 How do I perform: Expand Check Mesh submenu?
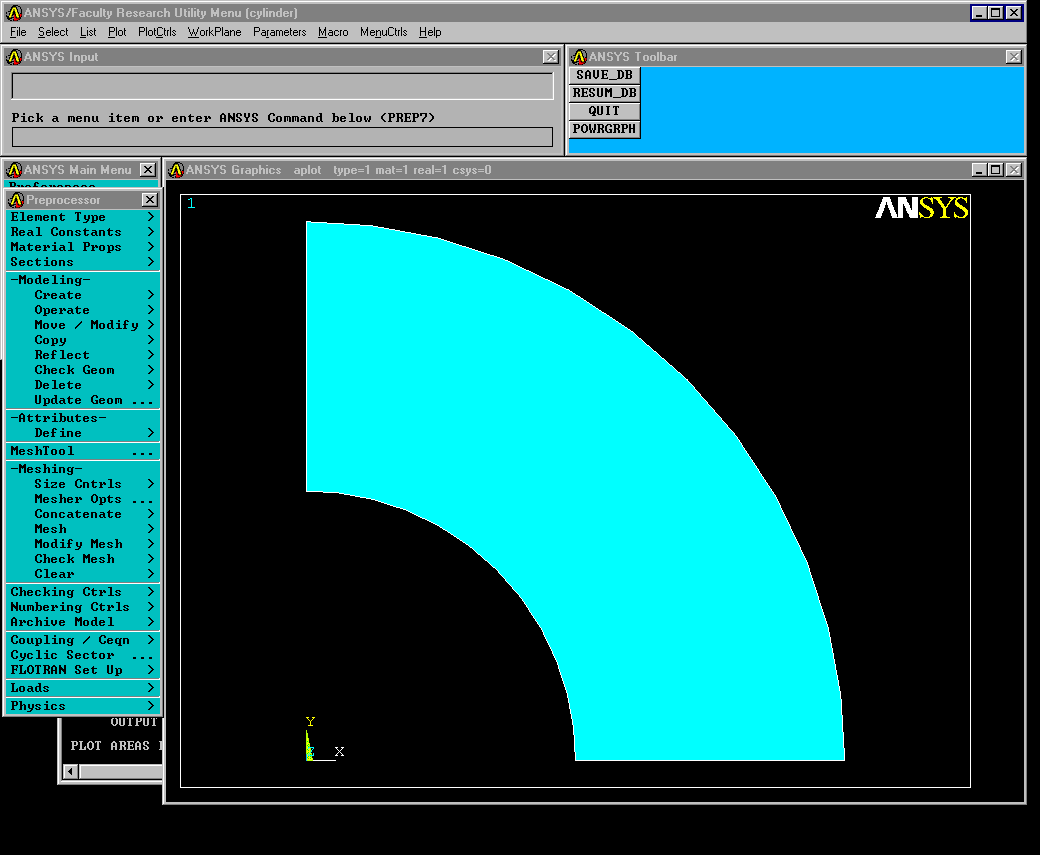coord(83,559)
